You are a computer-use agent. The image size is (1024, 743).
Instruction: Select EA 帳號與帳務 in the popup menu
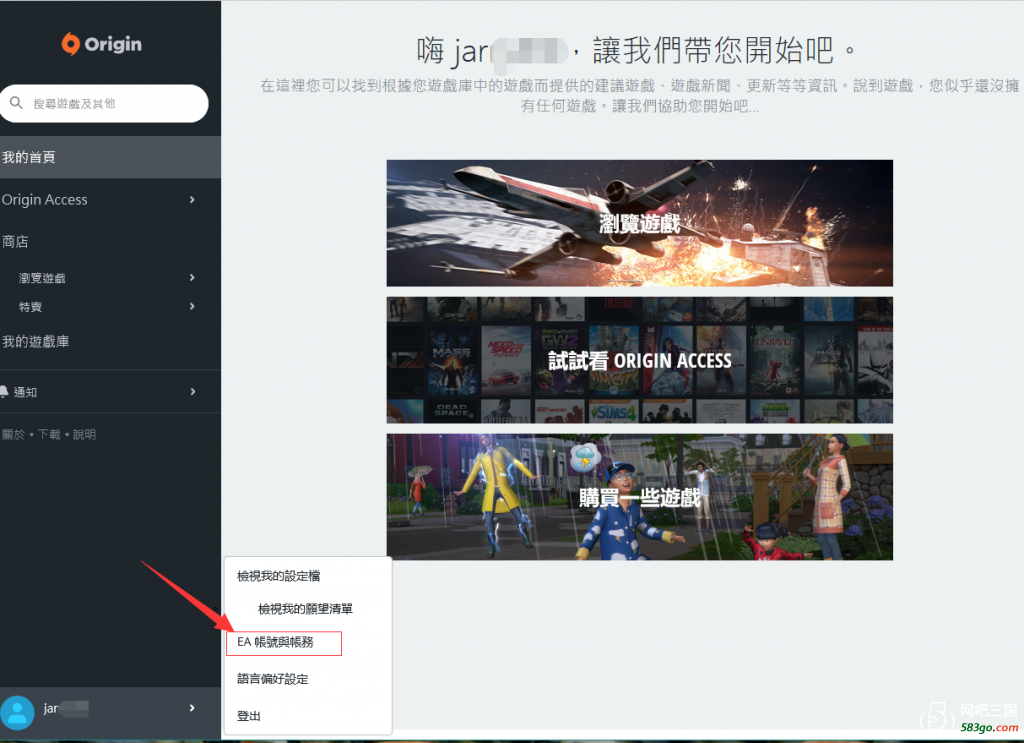[x=283, y=642]
